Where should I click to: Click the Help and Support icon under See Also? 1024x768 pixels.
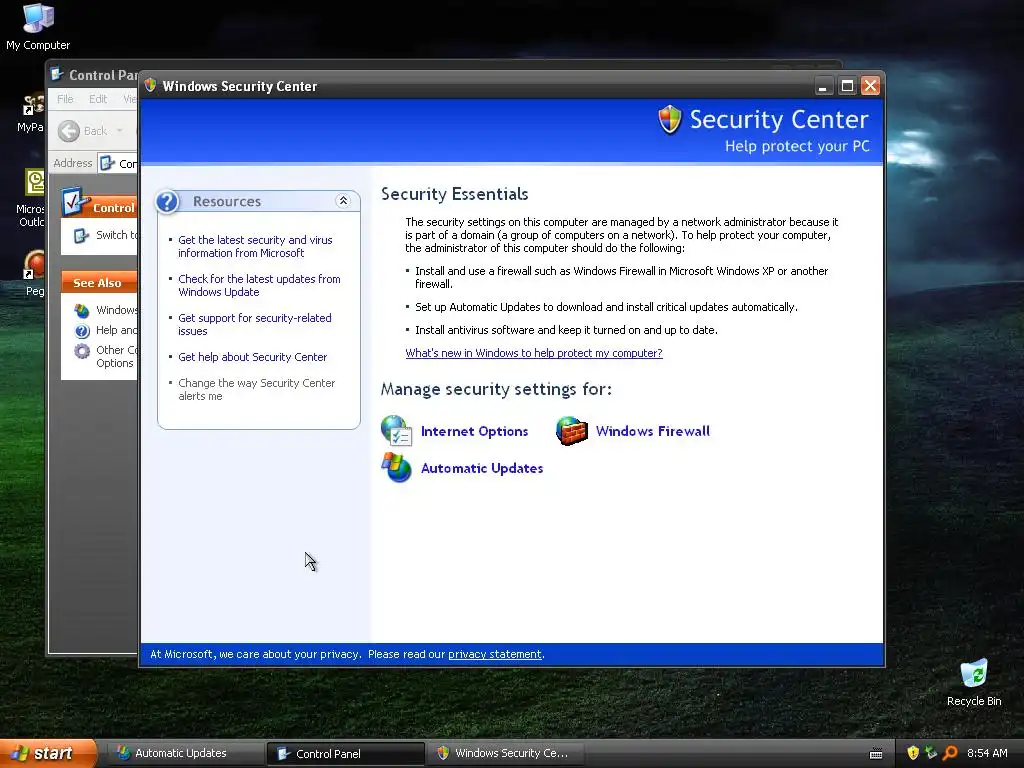82,330
